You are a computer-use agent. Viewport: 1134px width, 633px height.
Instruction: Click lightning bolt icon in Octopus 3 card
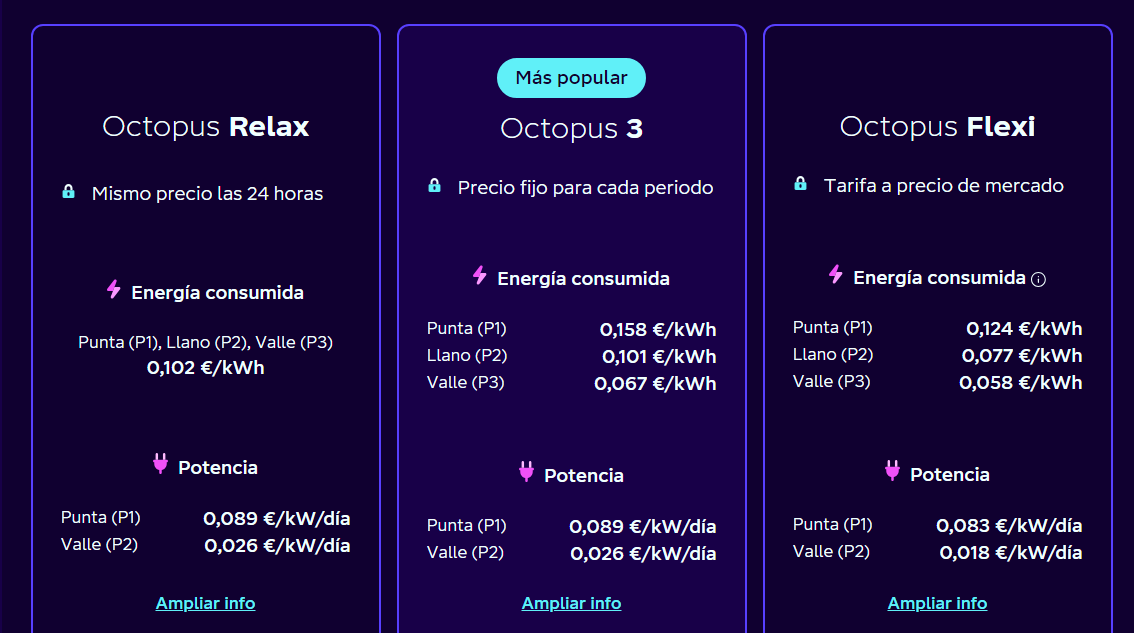click(479, 276)
